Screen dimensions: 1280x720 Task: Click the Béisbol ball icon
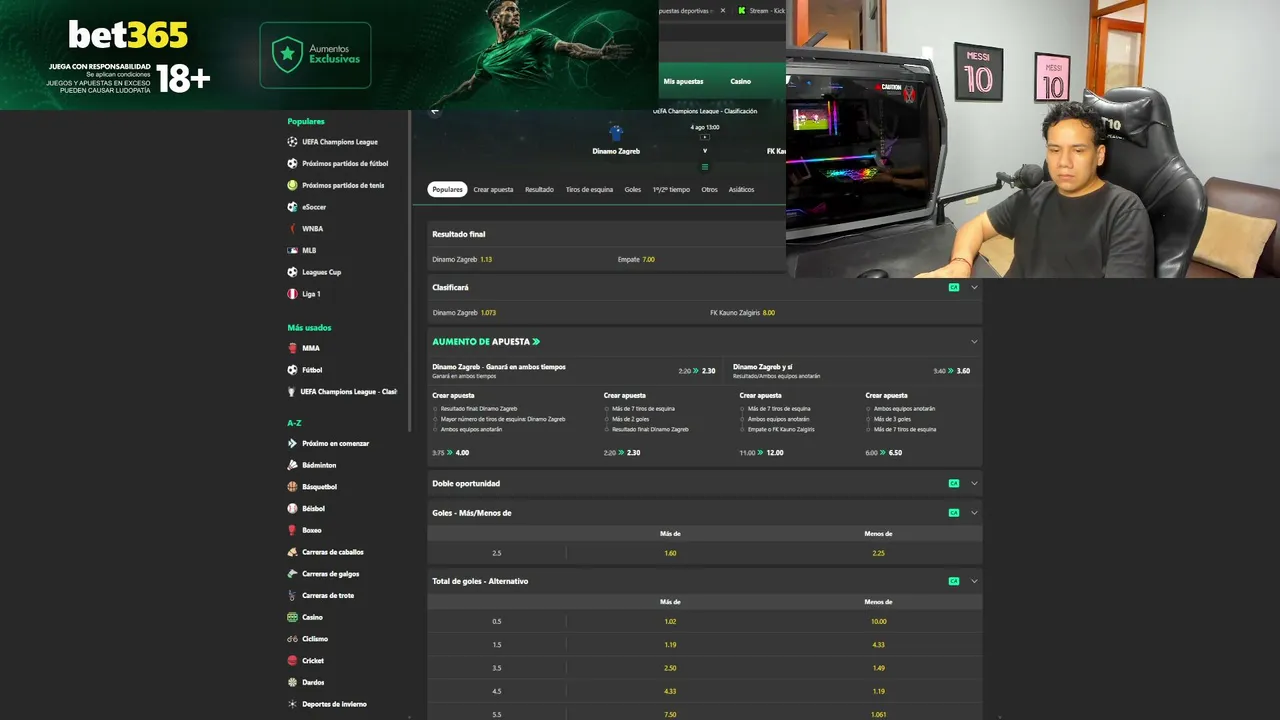293,508
